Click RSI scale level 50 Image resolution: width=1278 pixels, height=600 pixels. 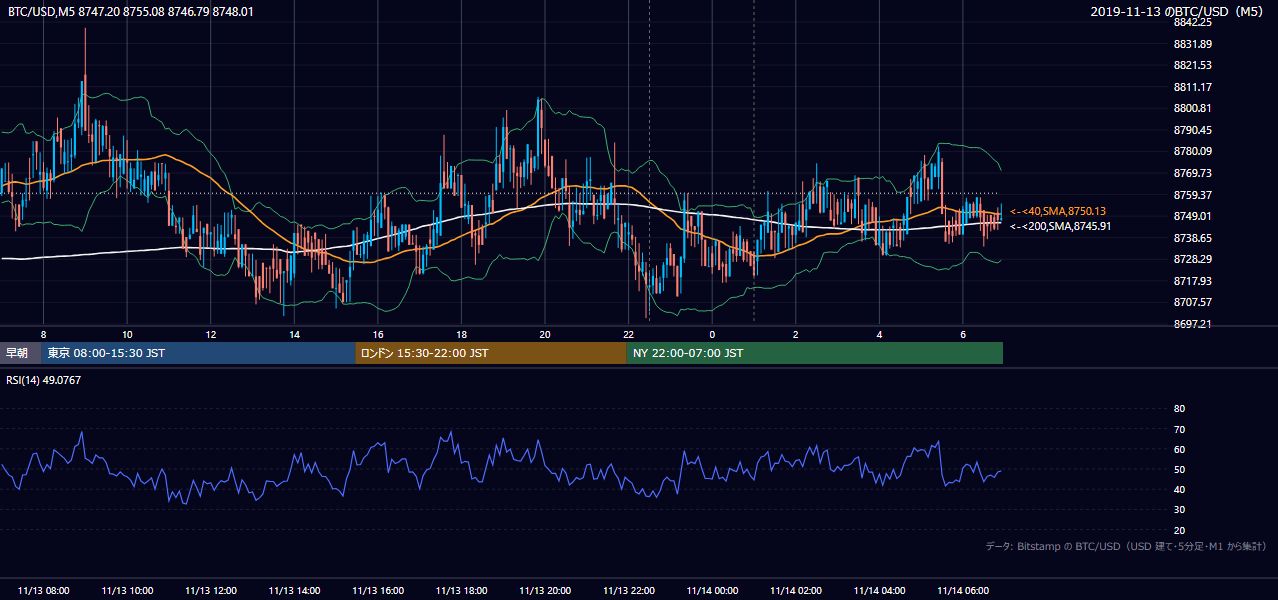point(1179,469)
